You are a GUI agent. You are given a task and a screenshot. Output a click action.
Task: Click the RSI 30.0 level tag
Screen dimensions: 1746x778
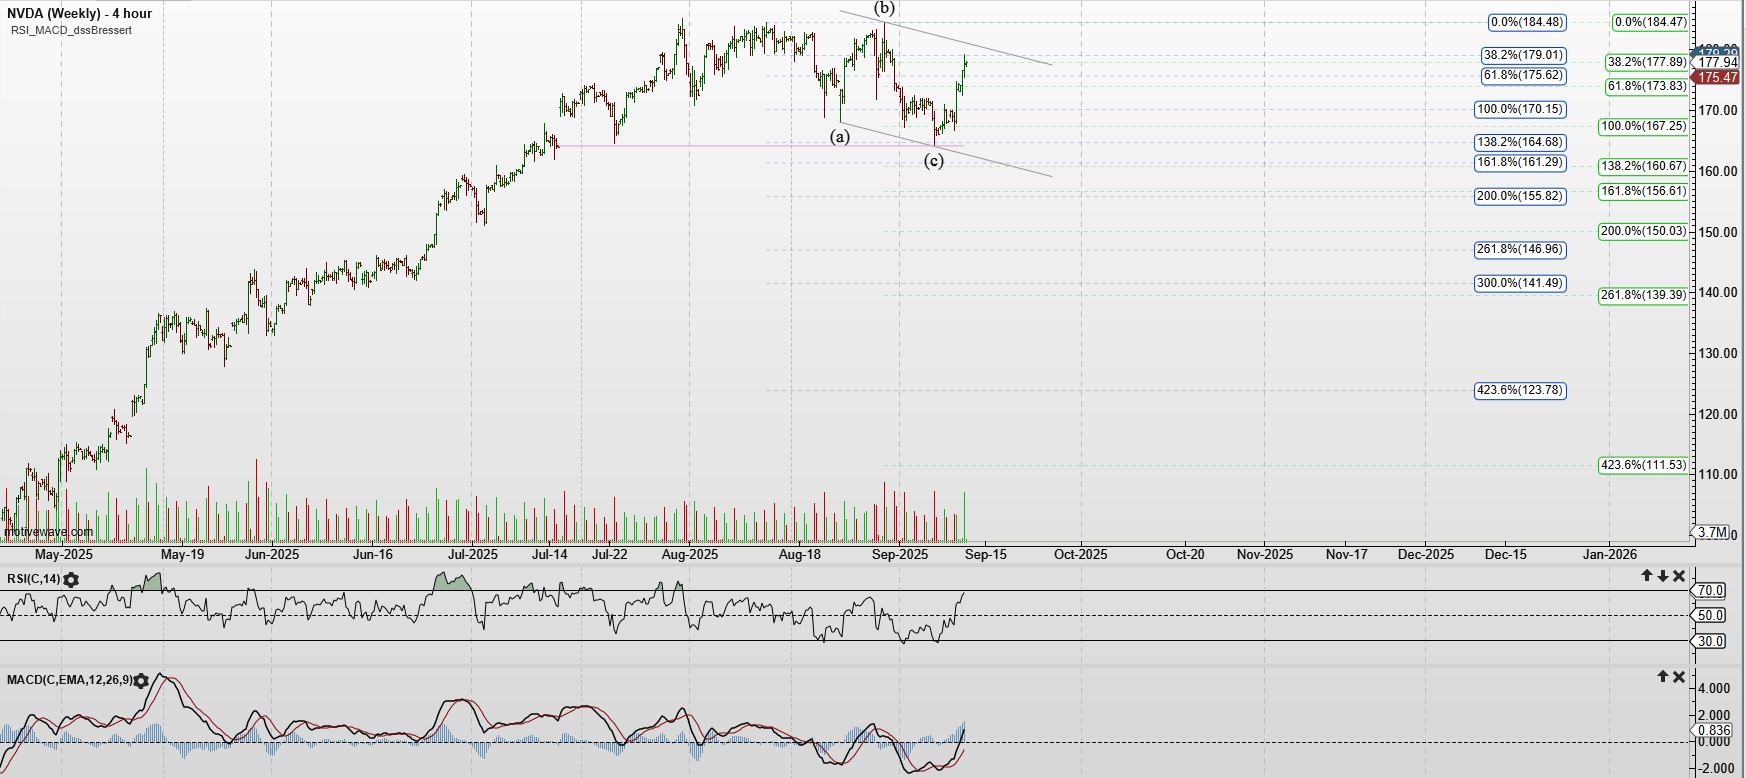pos(1710,641)
